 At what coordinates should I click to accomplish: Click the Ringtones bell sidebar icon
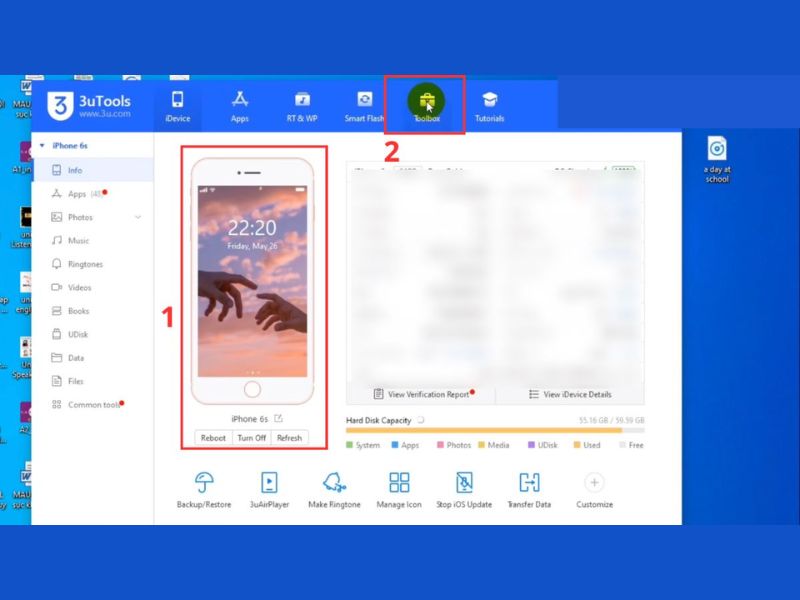click(x=57, y=264)
